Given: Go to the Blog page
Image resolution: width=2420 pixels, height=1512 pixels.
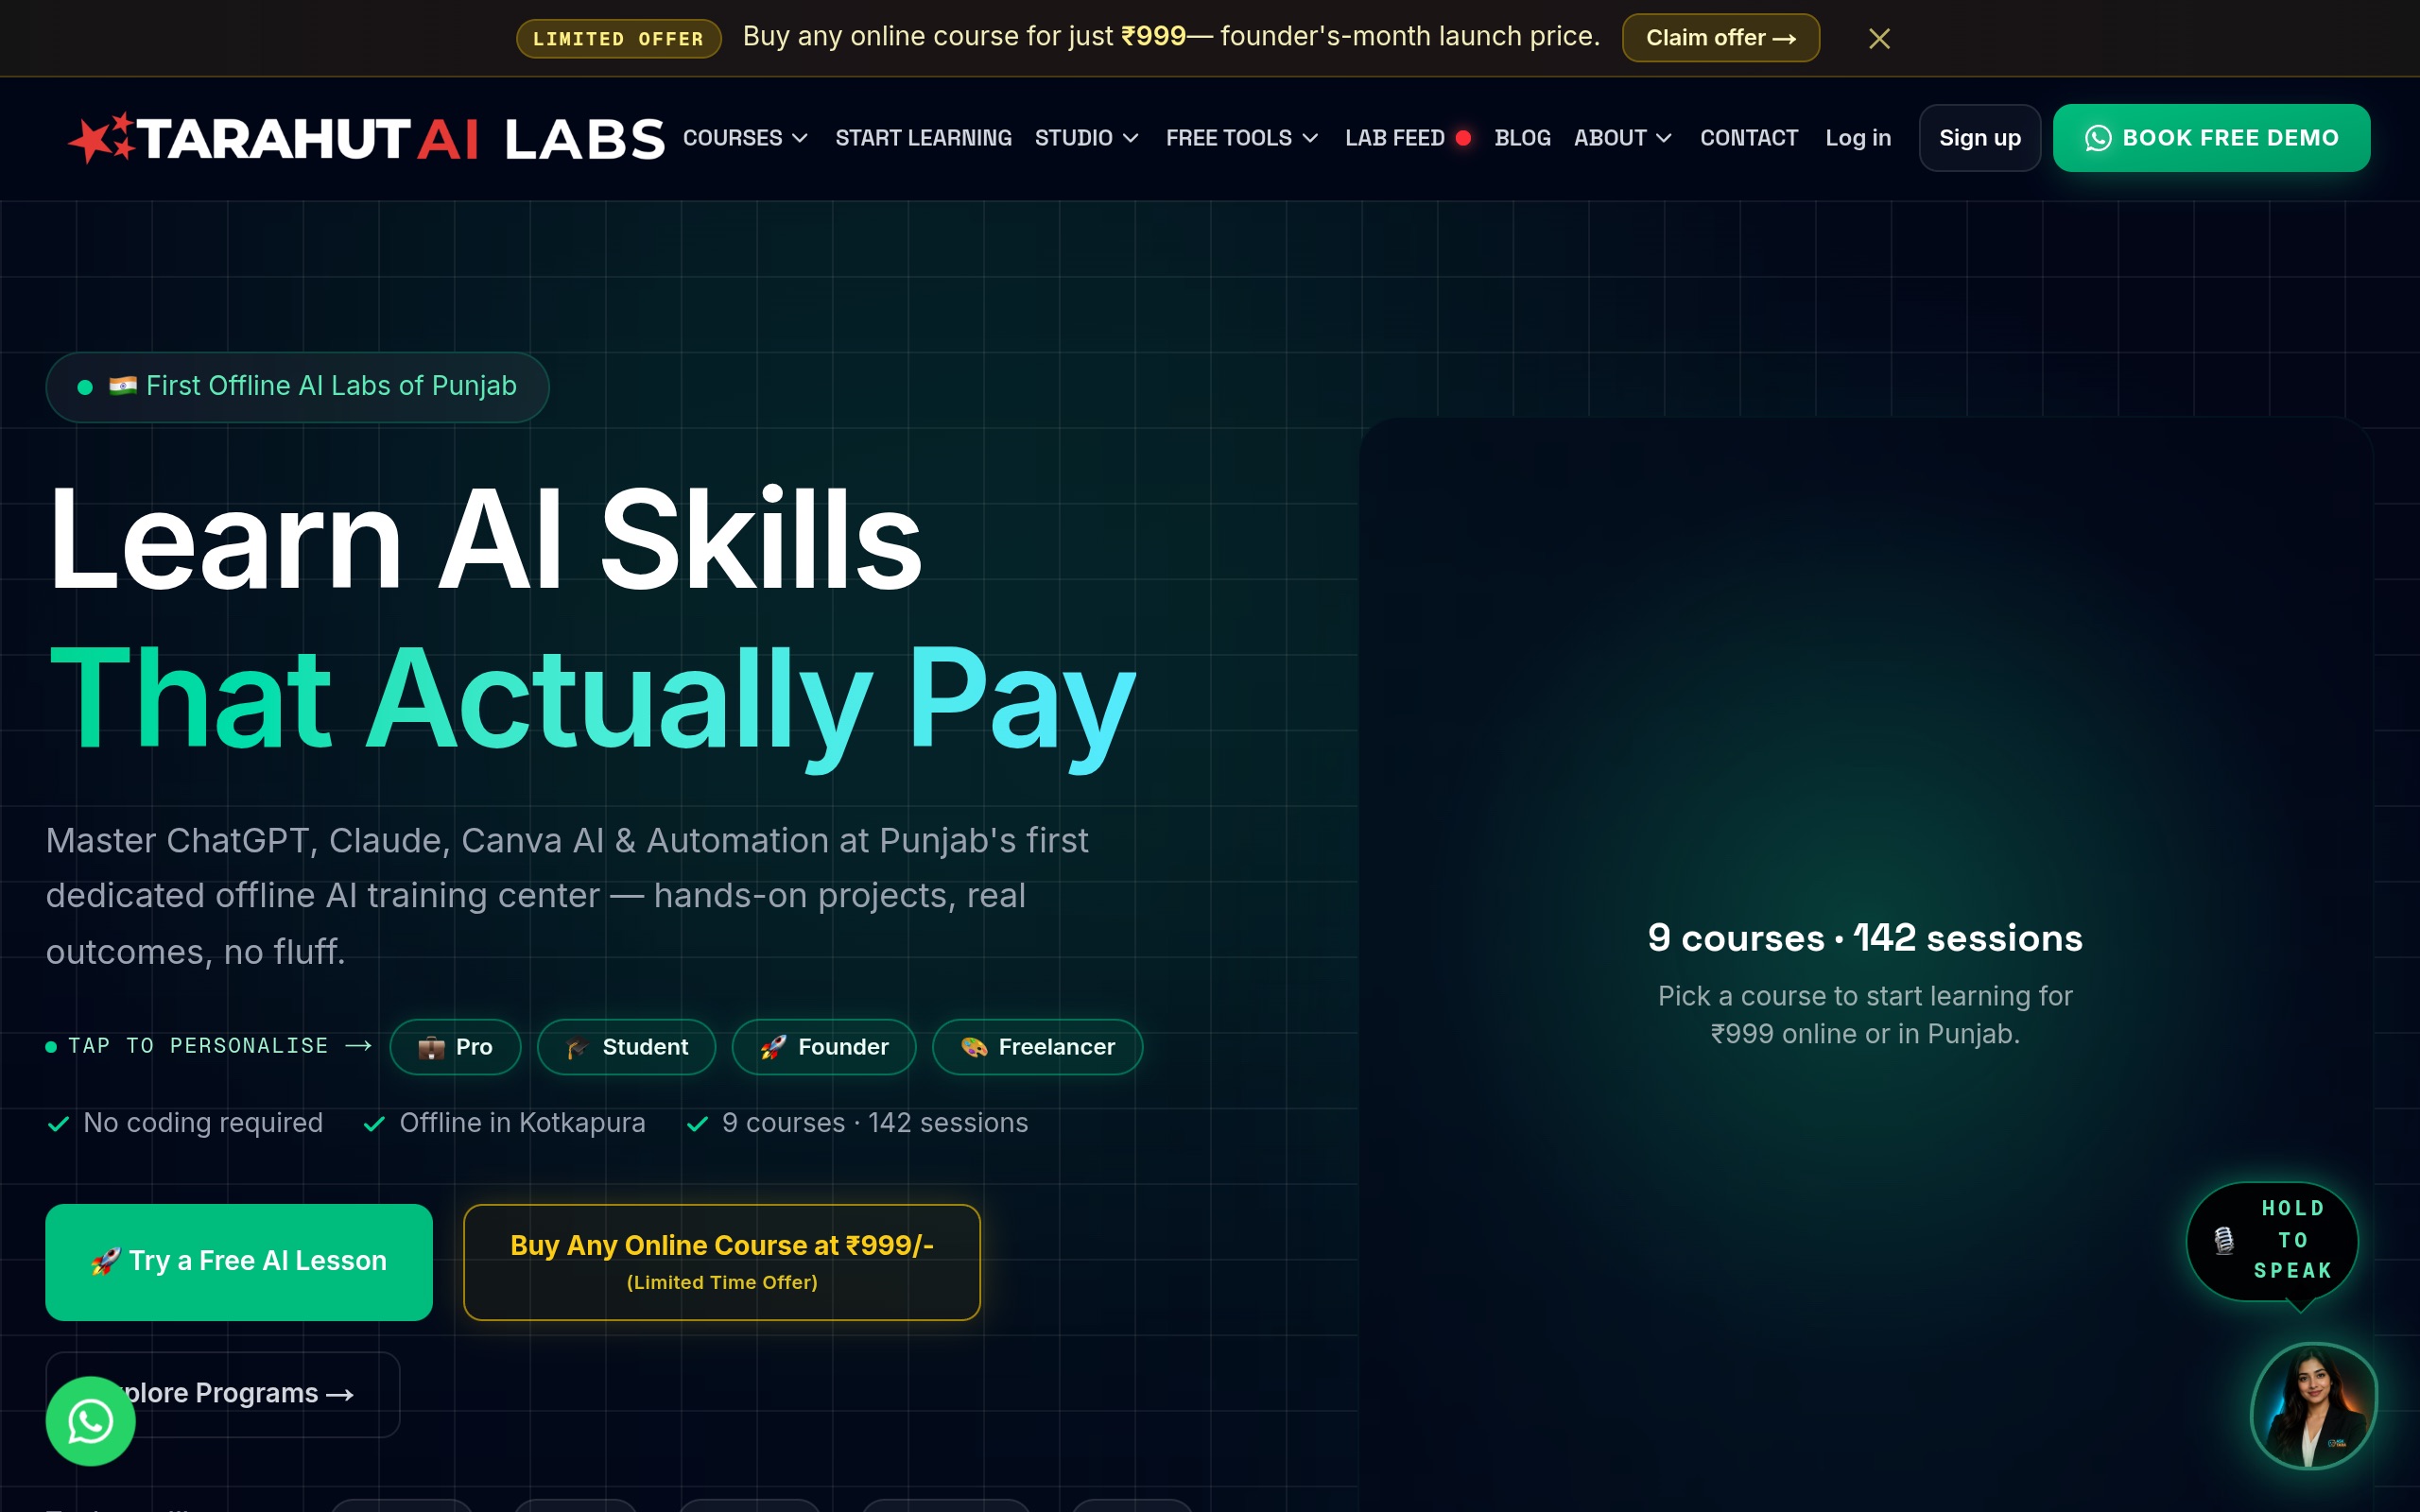Looking at the screenshot, I should (1522, 138).
